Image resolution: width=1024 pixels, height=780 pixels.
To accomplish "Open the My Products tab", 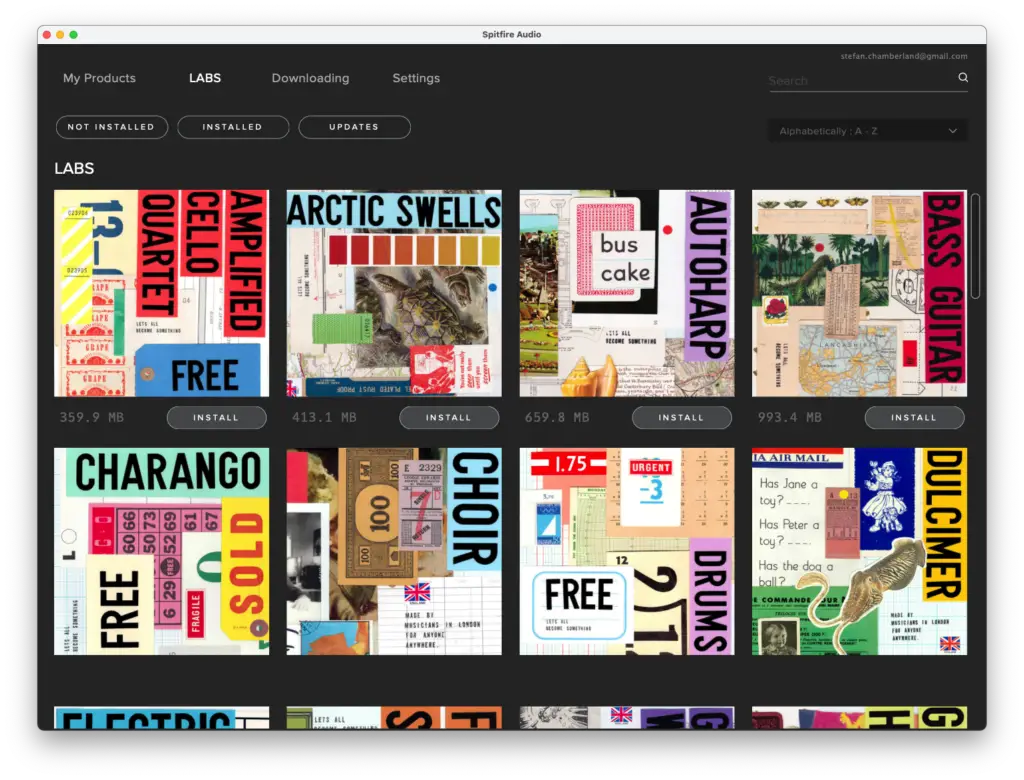I will [x=99, y=78].
